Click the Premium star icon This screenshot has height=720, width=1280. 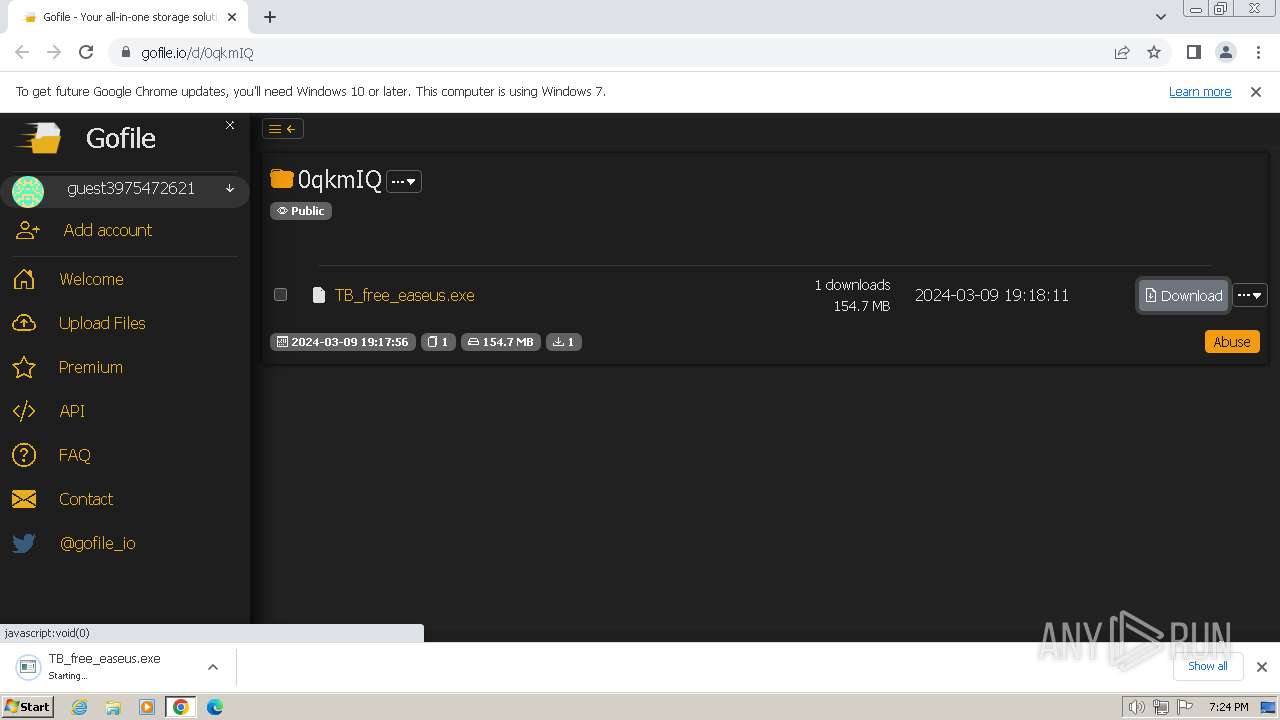24,367
